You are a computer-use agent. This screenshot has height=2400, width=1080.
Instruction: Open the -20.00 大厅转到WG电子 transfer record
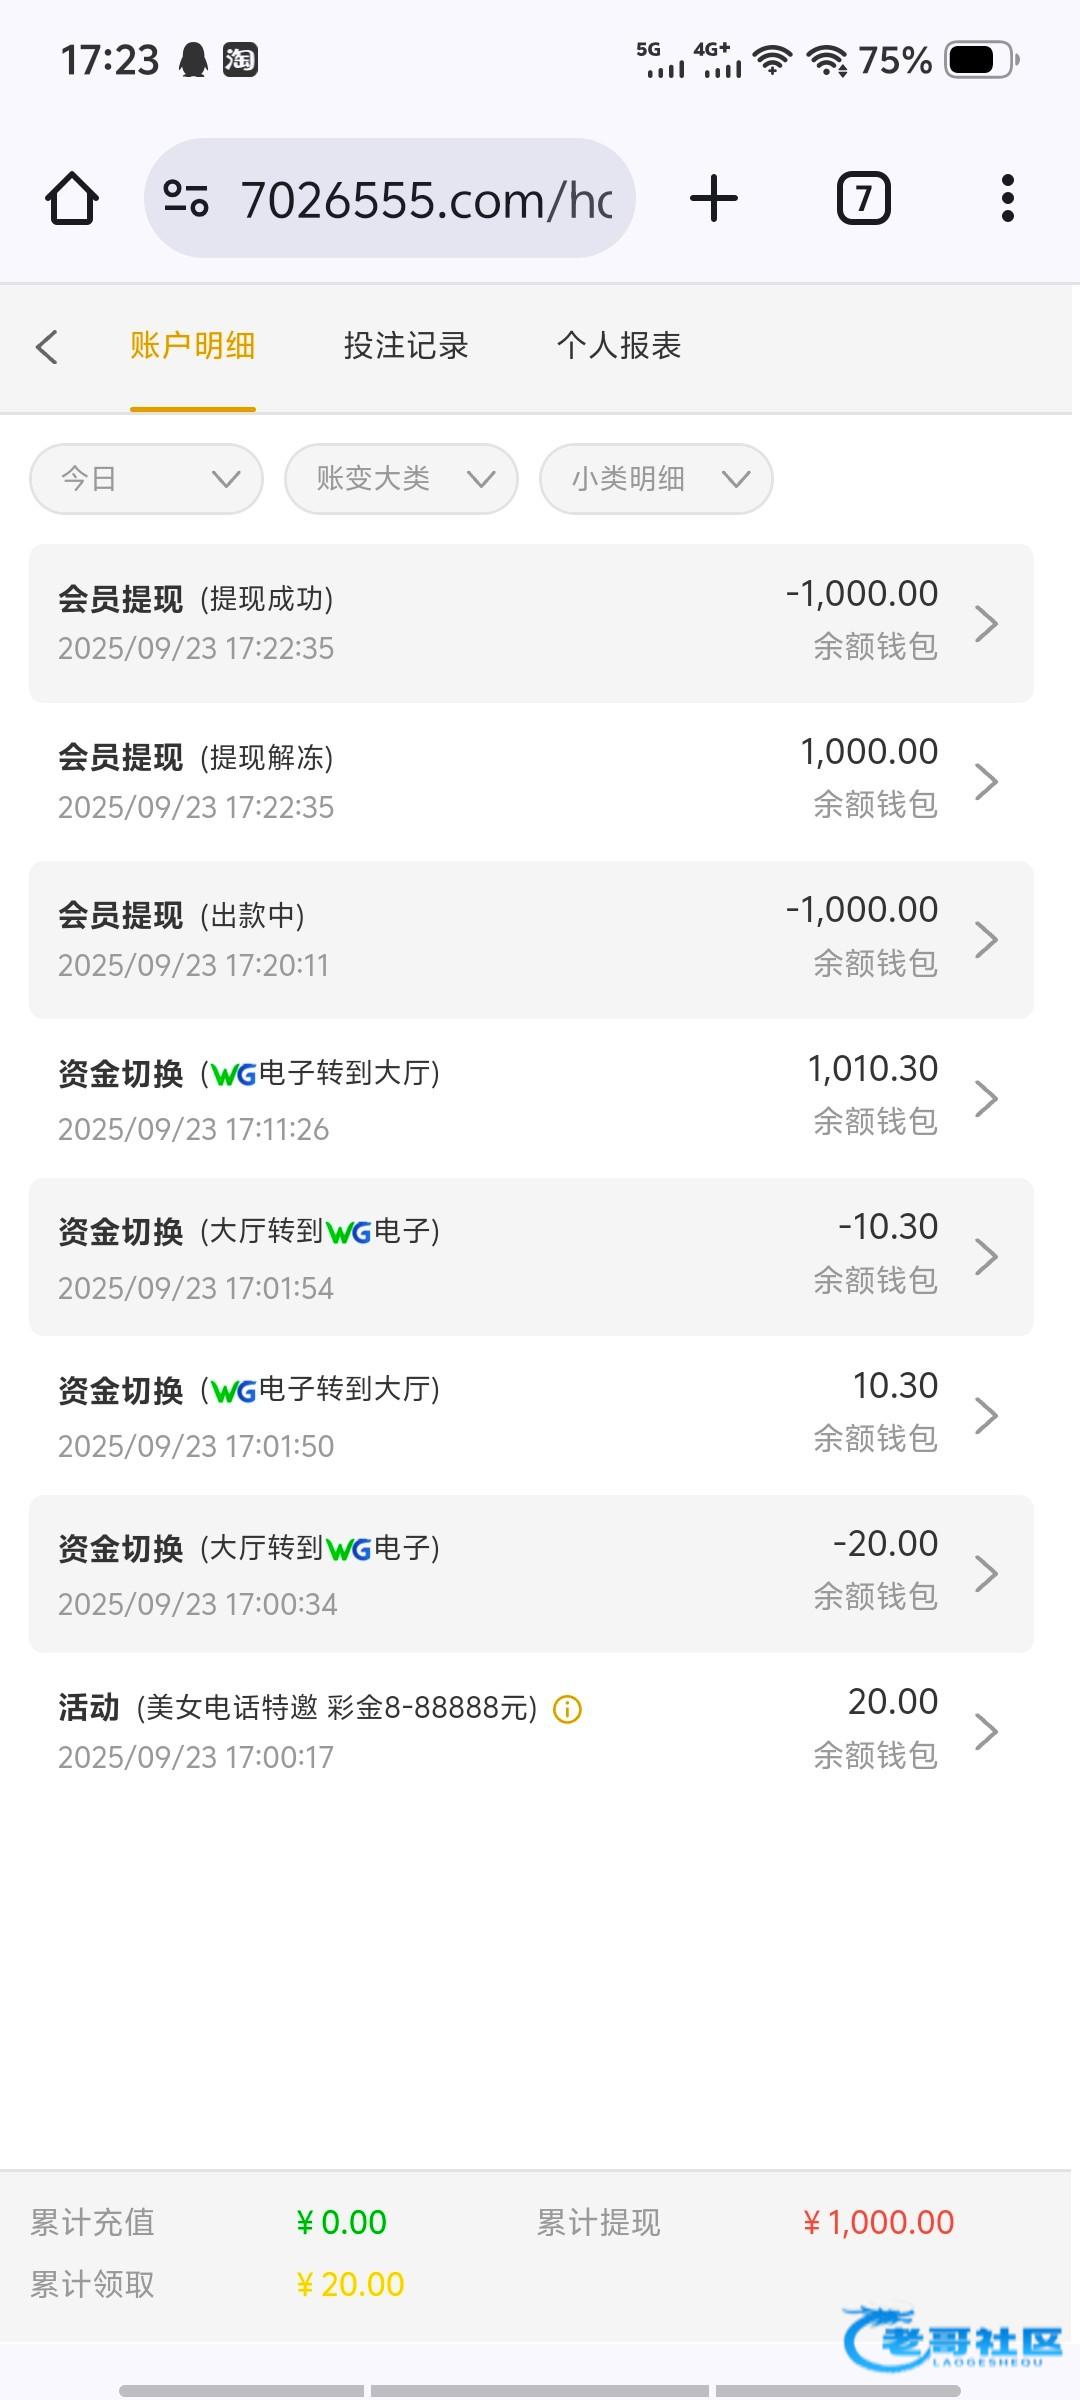point(530,1573)
